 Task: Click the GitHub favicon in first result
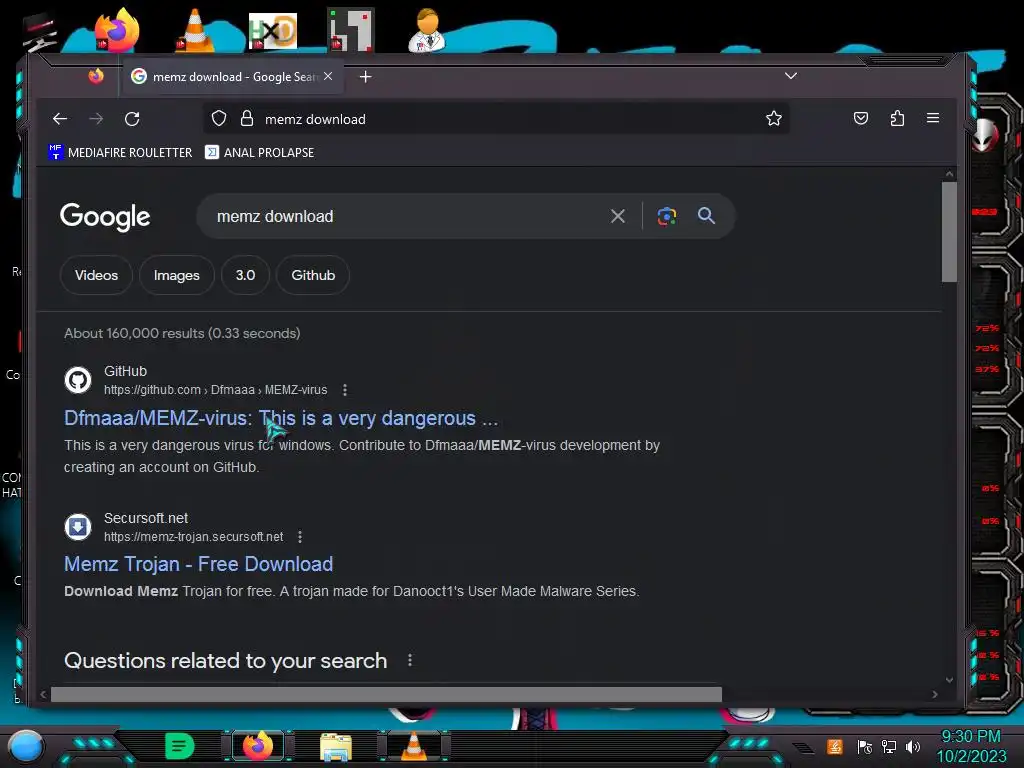pyautogui.click(x=78, y=379)
